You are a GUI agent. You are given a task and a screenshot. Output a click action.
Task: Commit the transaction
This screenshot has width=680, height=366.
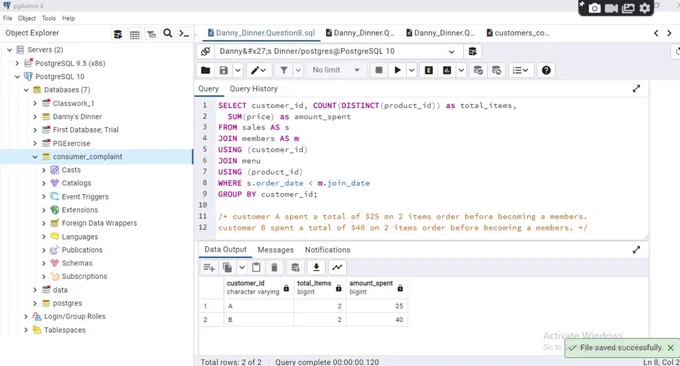478,70
